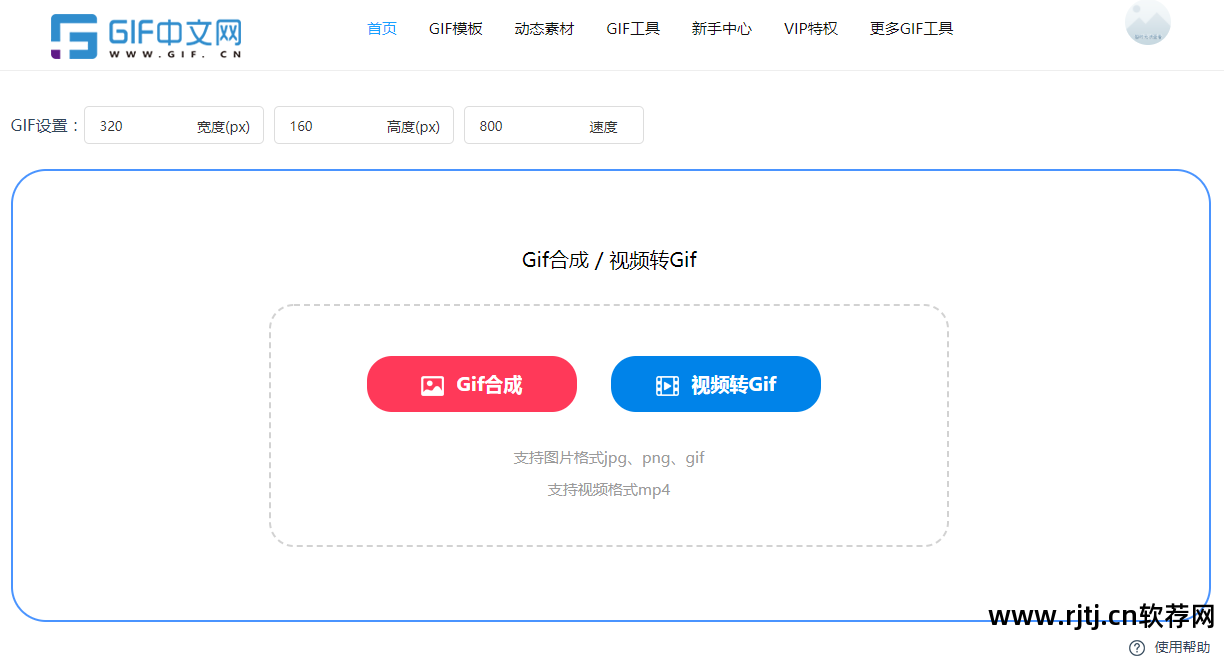Screen dimensions: 1224x662
Task: Open the GIF模板 page
Action: pos(456,29)
